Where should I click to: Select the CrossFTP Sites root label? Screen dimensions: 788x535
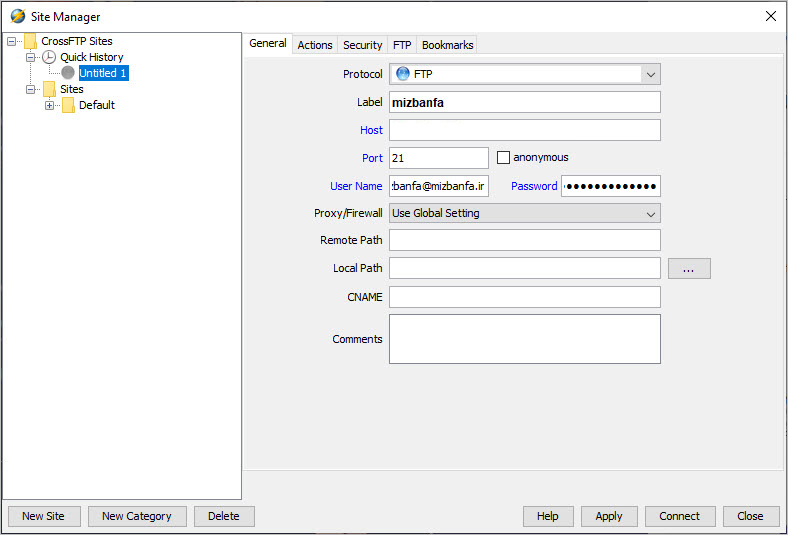77,41
